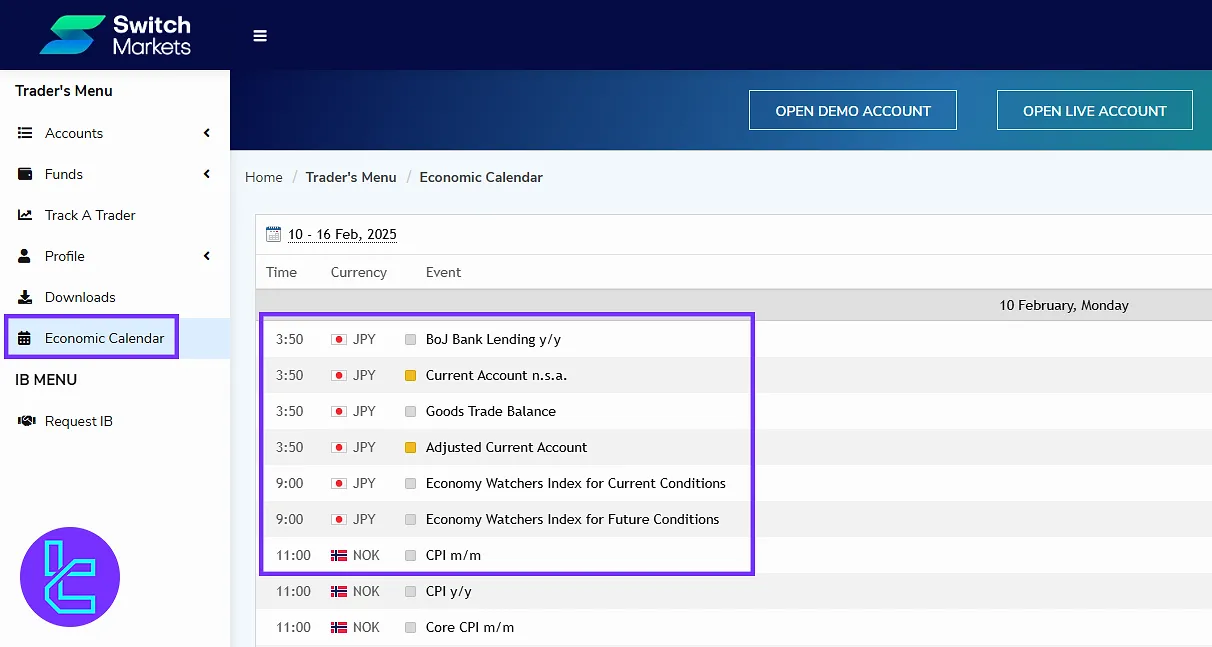Click the 10 February, Monday date row
The width and height of the screenshot is (1212, 647).
[734, 305]
